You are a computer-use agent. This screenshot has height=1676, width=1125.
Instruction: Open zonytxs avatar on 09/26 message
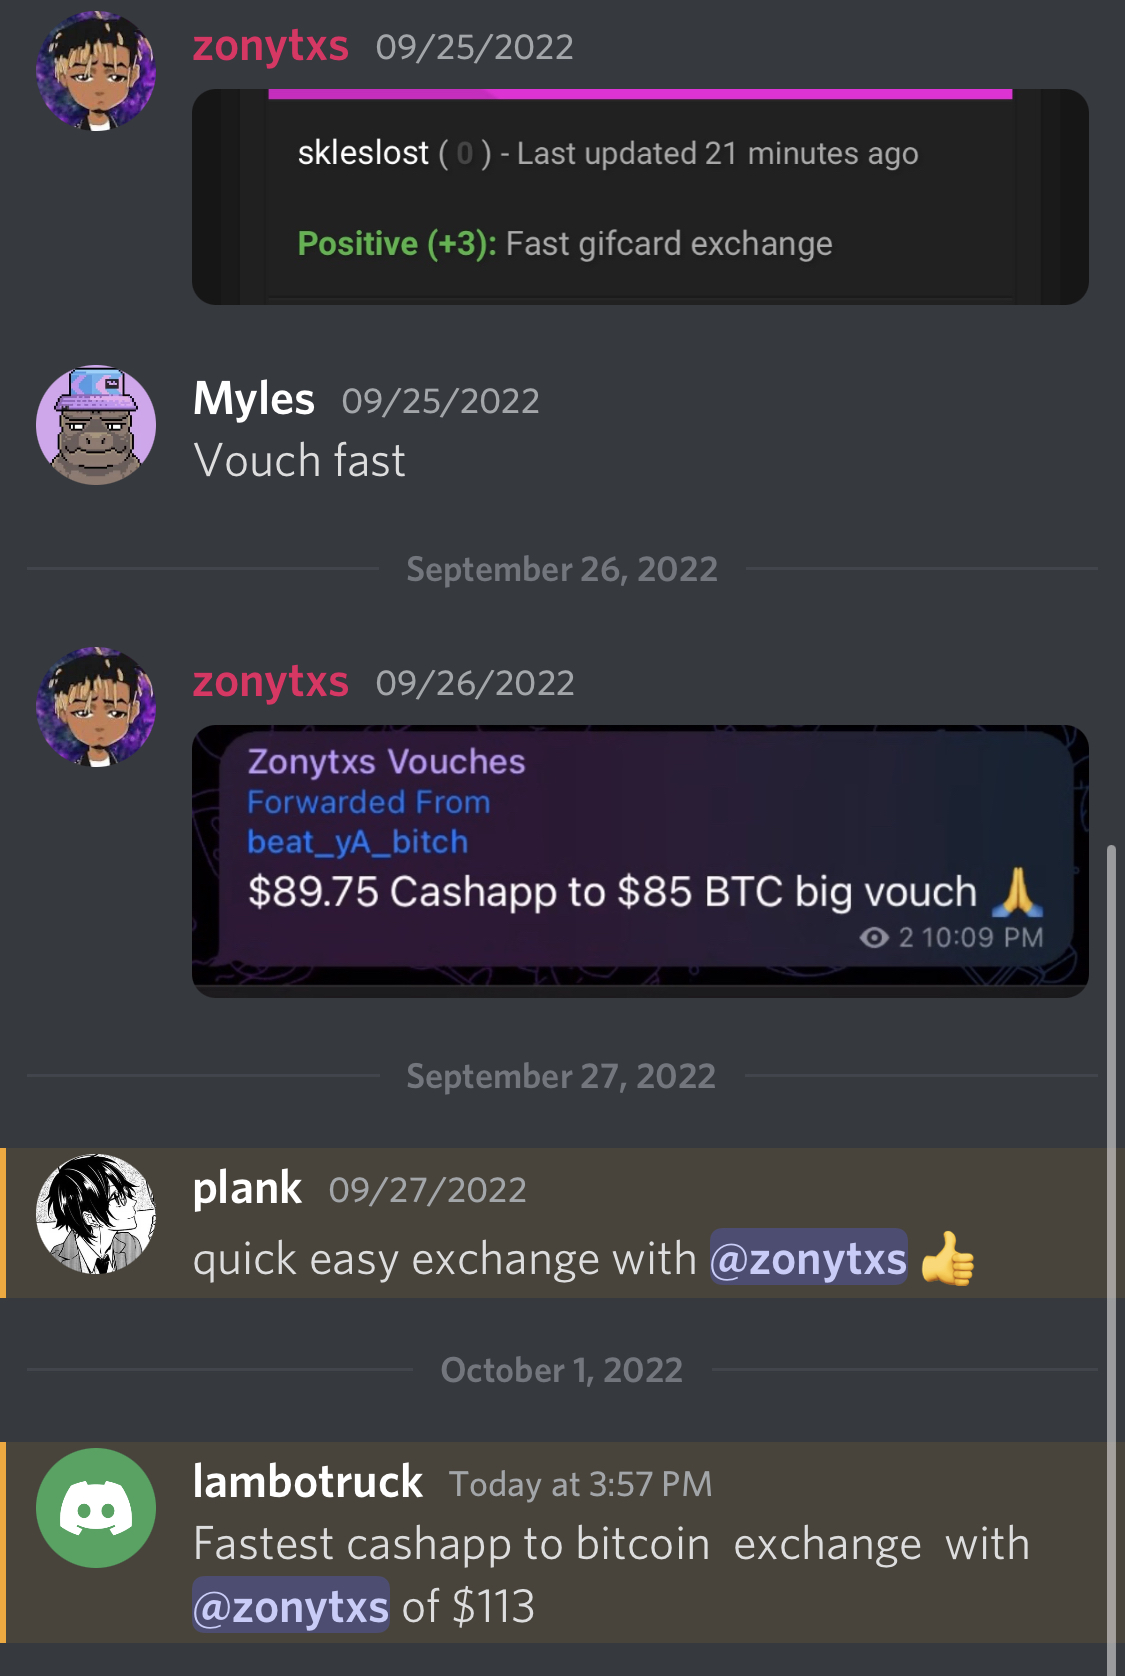[x=96, y=707]
